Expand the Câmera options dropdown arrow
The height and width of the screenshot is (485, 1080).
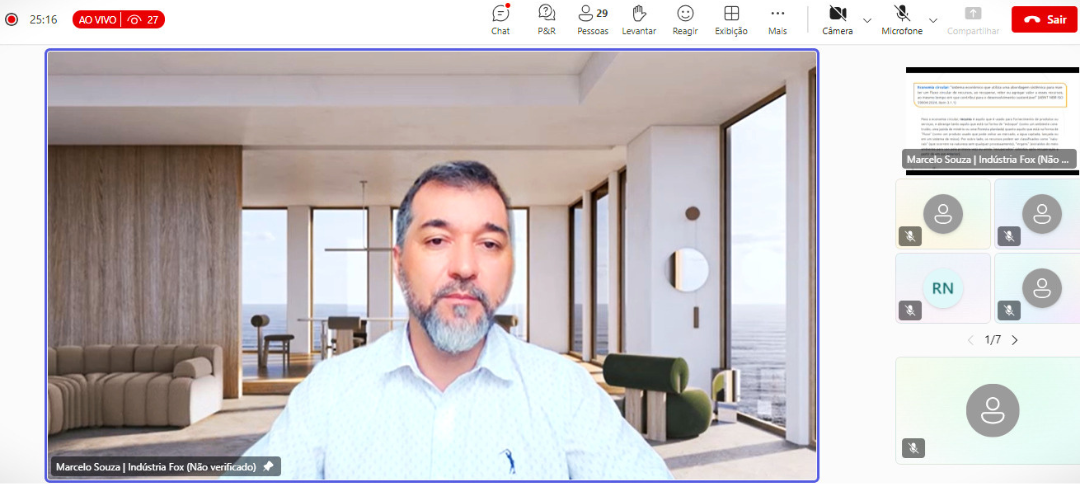tap(867, 20)
